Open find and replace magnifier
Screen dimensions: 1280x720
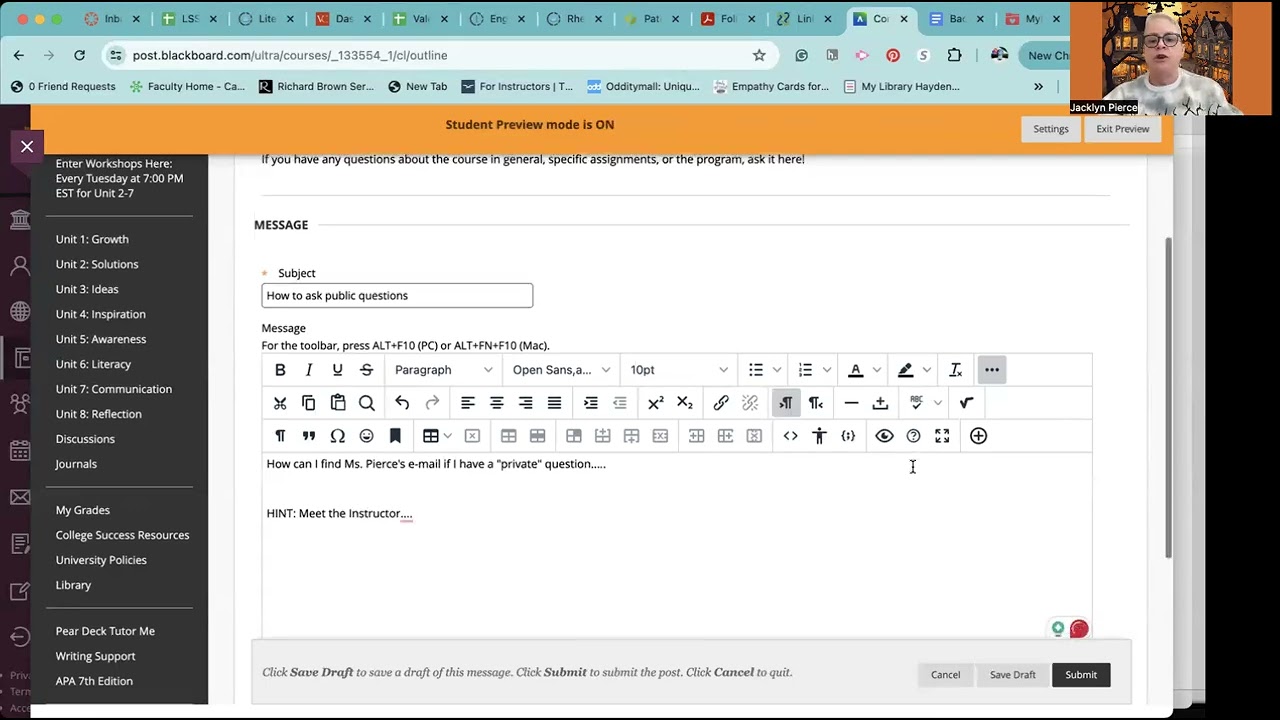point(367,403)
